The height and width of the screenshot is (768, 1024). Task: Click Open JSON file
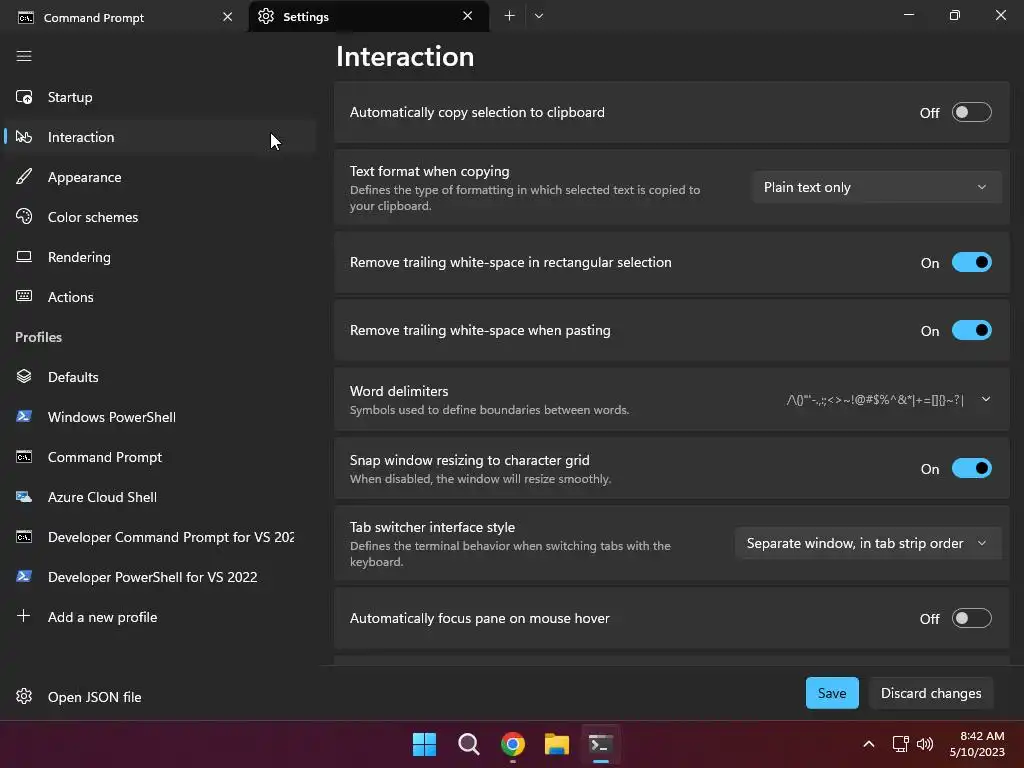pos(161,697)
